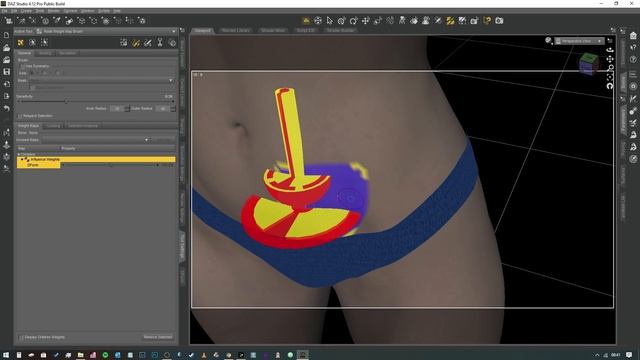Image resolution: width=640 pixels, height=360 pixels.
Task: Click the button next to Unused Maps dropdown
Action: [163, 140]
